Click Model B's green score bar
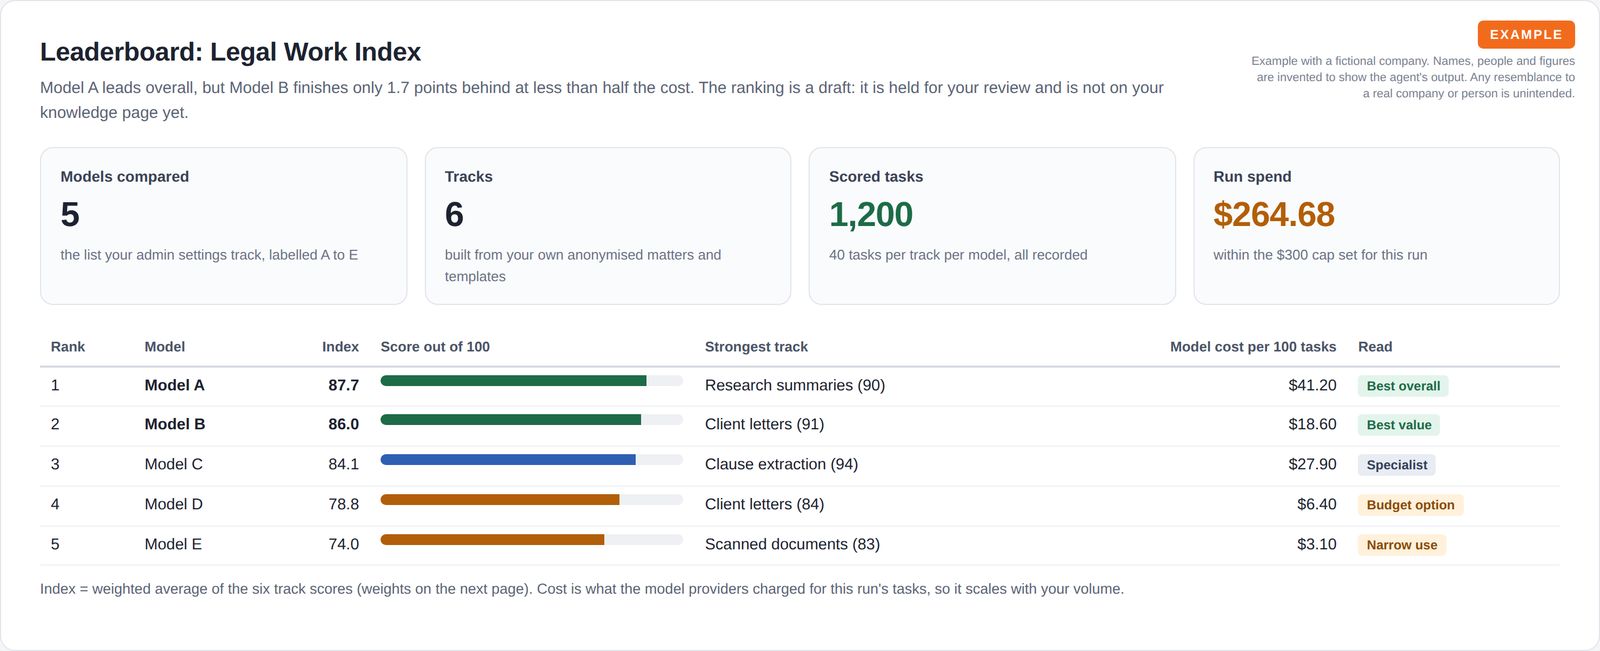The width and height of the screenshot is (1600, 651). point(511,420)
